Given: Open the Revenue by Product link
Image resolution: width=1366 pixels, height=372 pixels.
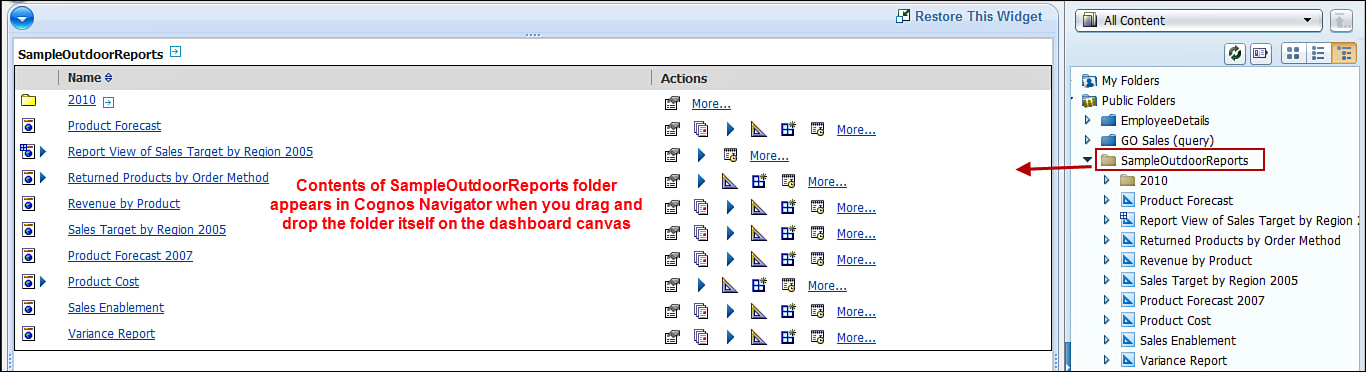Looking at the screenshot, I should coord(124,204).
